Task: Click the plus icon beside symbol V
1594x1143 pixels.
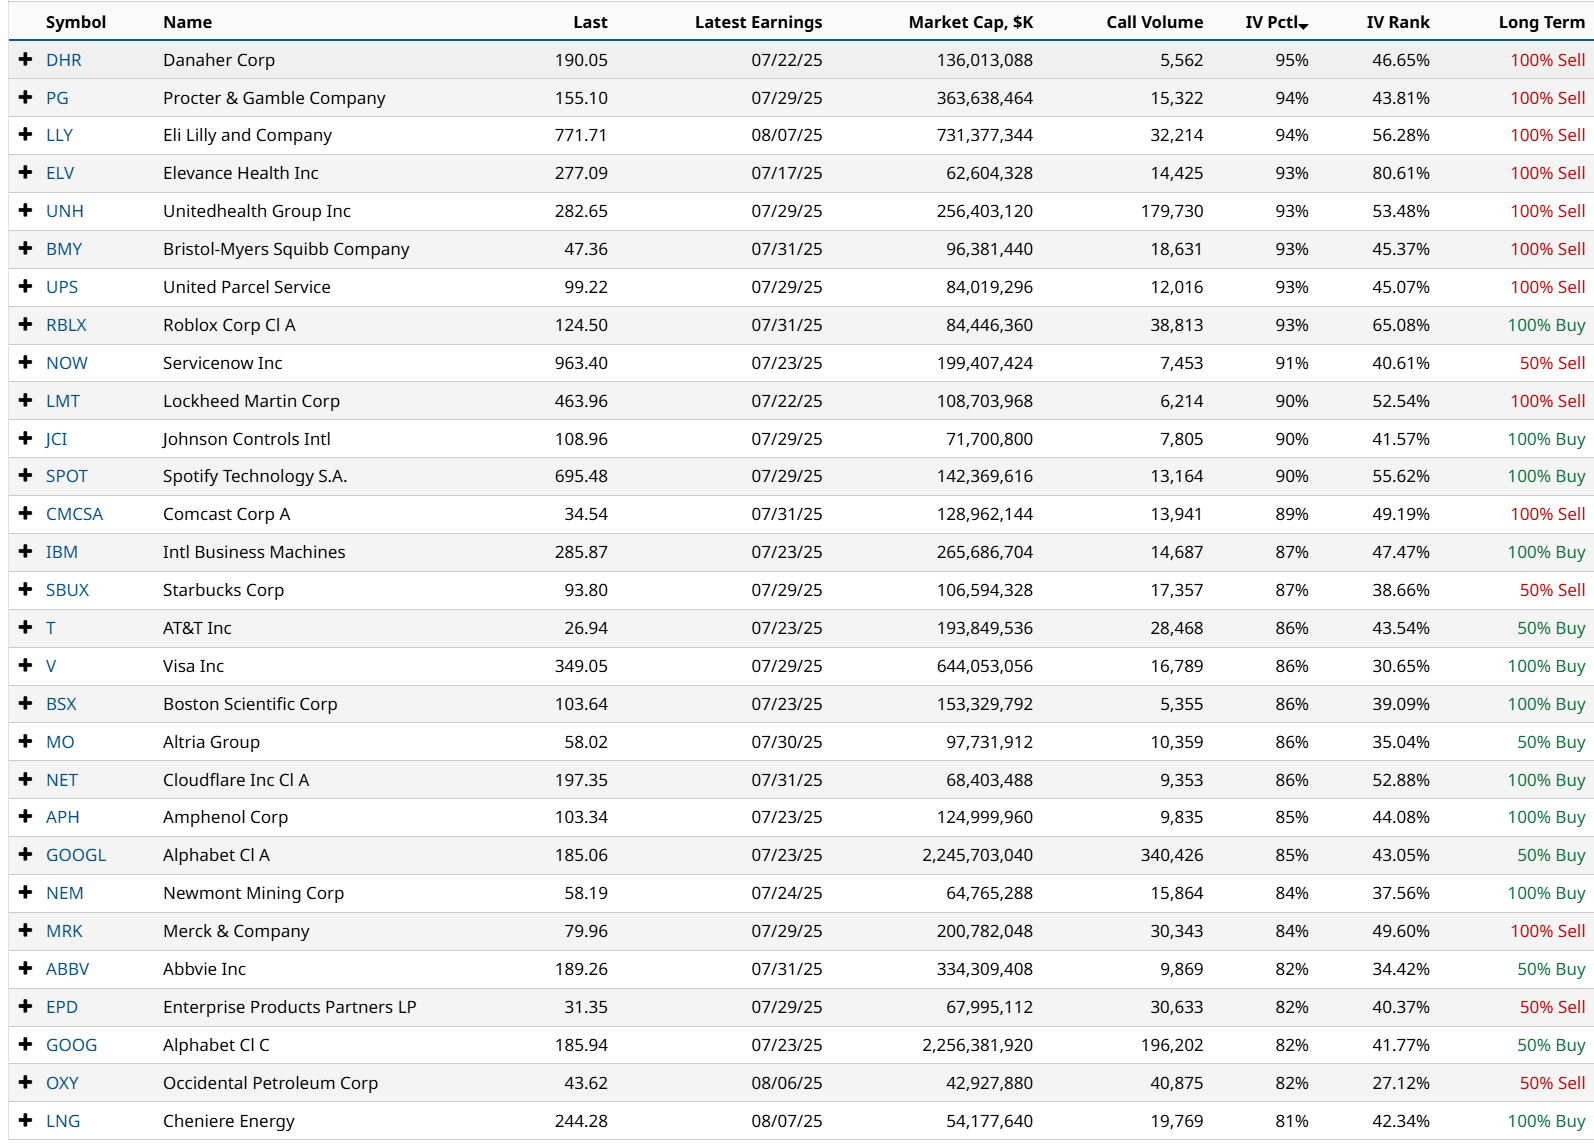Action: [x=26, y=666]
